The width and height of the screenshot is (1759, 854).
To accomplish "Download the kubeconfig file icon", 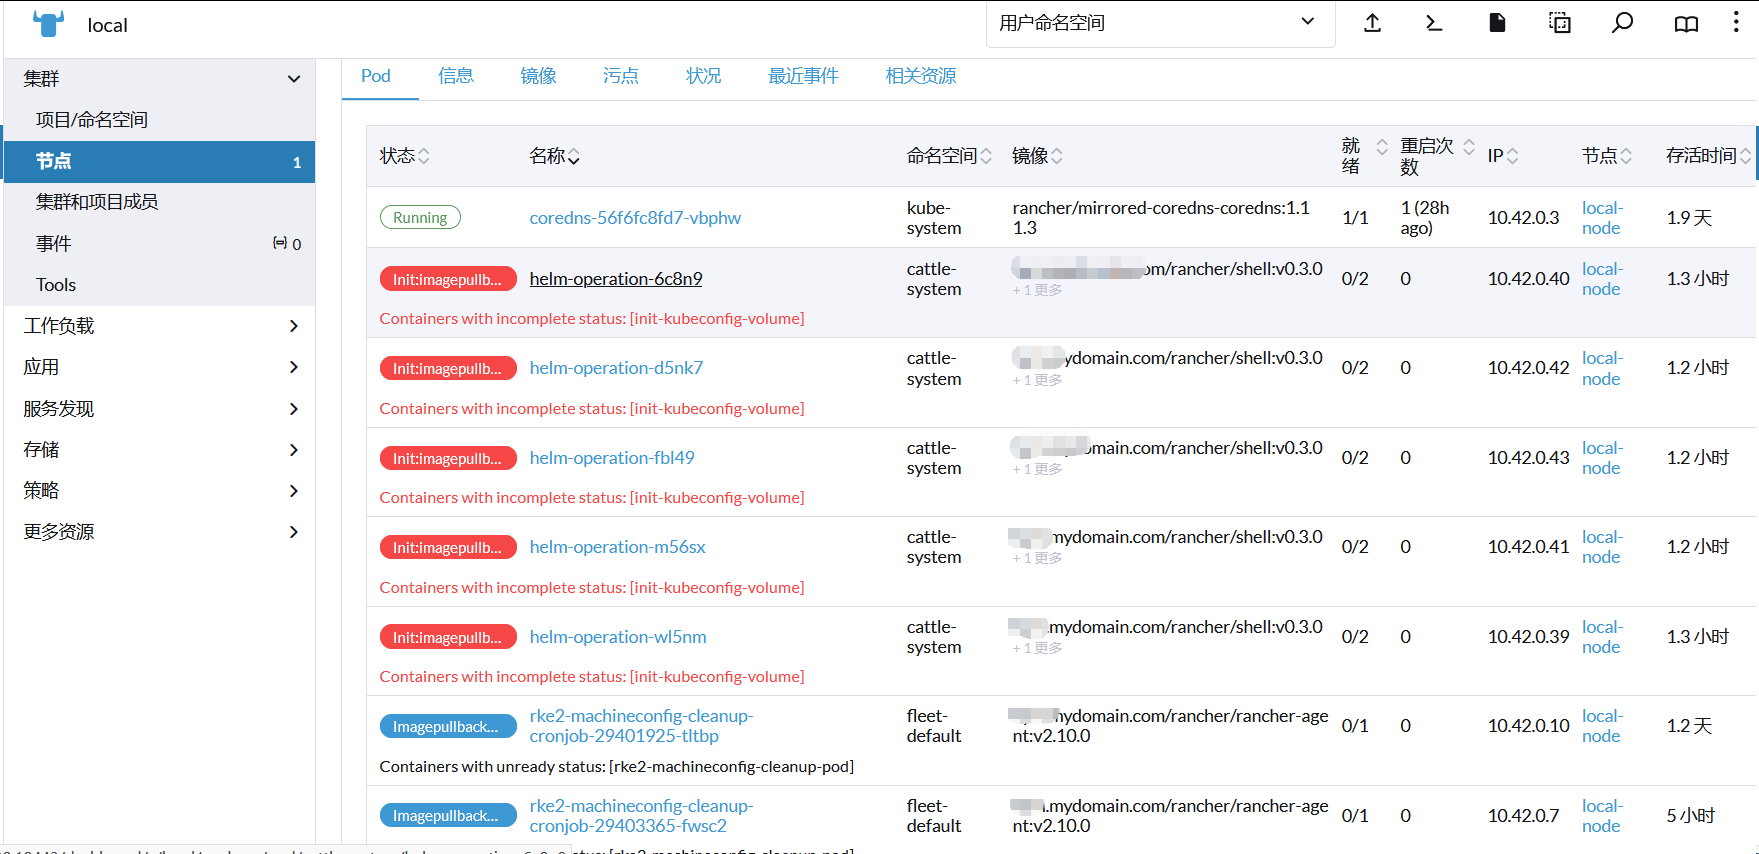I will [1497, 23].
